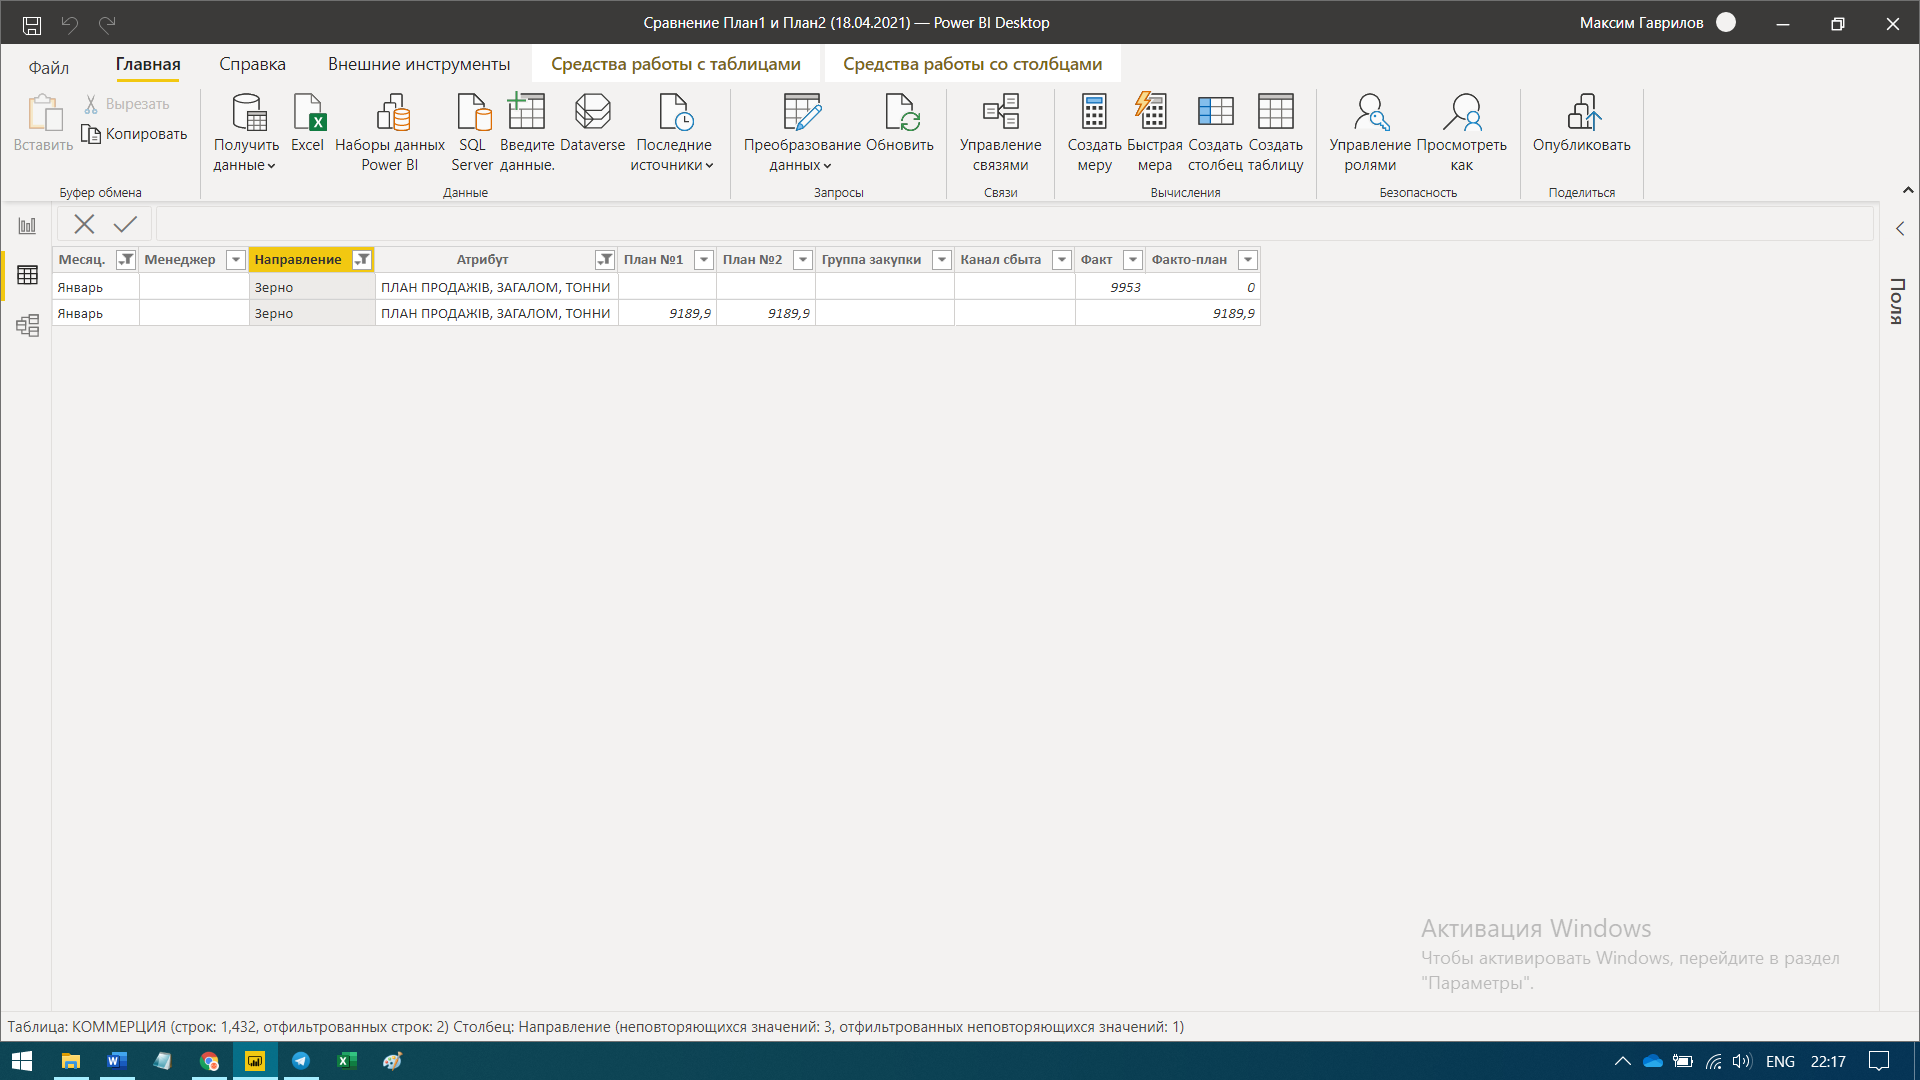The height and width of the screenshot is (1080, 1920).
Task: Open Windows Start menu
Action: (21, 1061)
